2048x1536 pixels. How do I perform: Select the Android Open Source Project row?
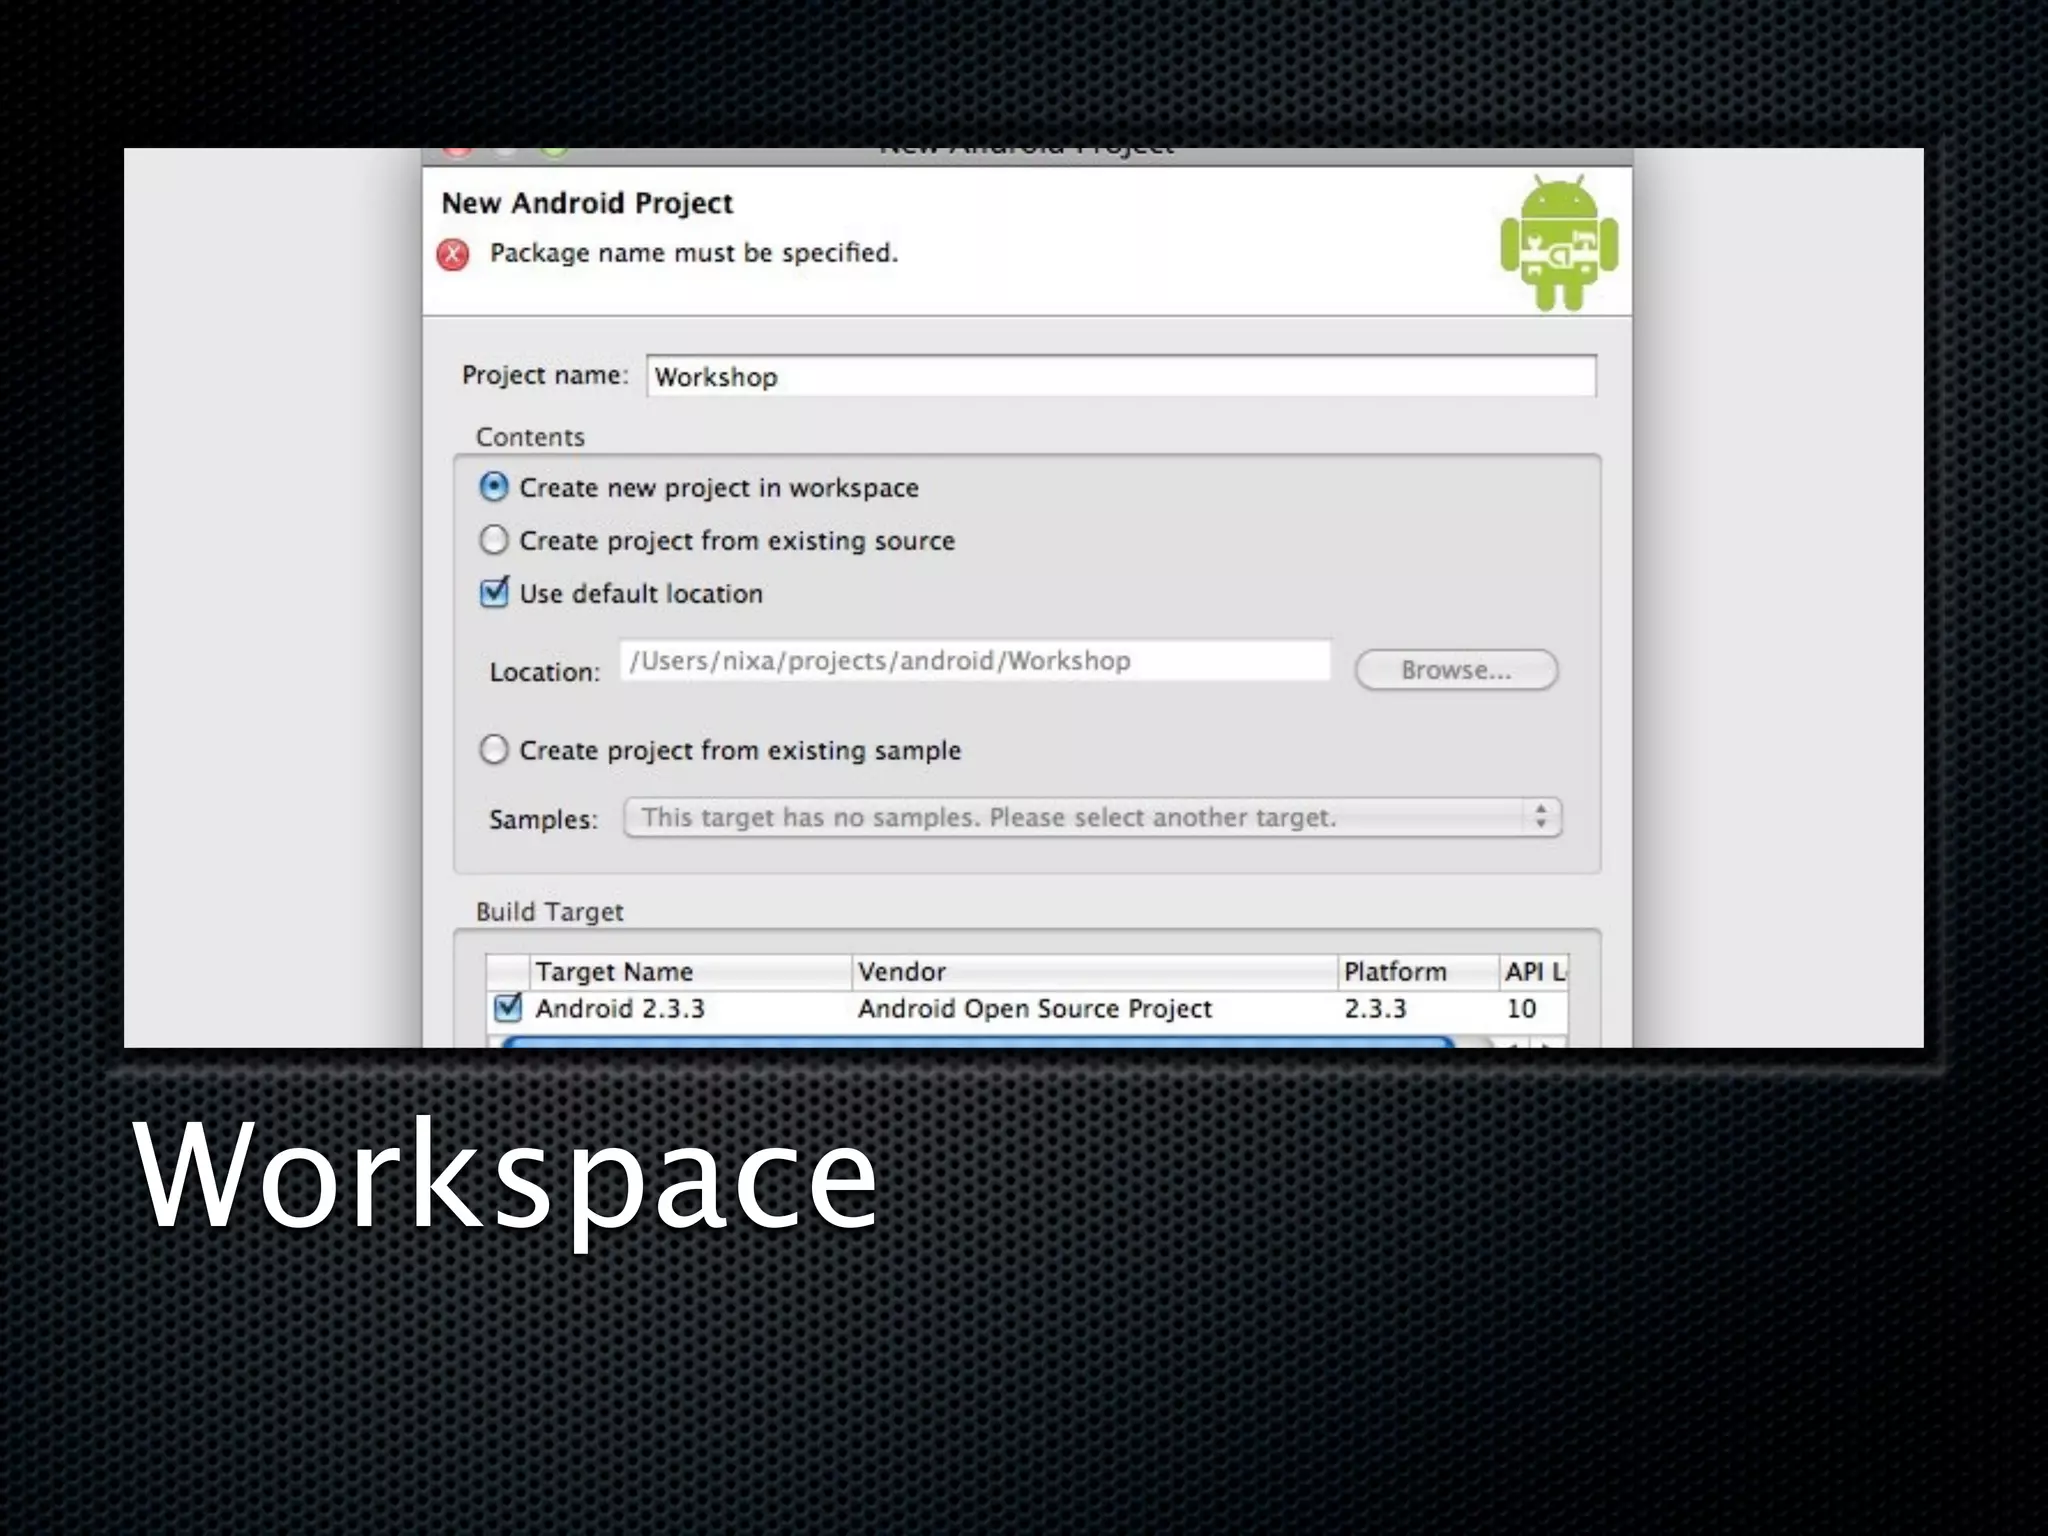pos(1034,1009)
